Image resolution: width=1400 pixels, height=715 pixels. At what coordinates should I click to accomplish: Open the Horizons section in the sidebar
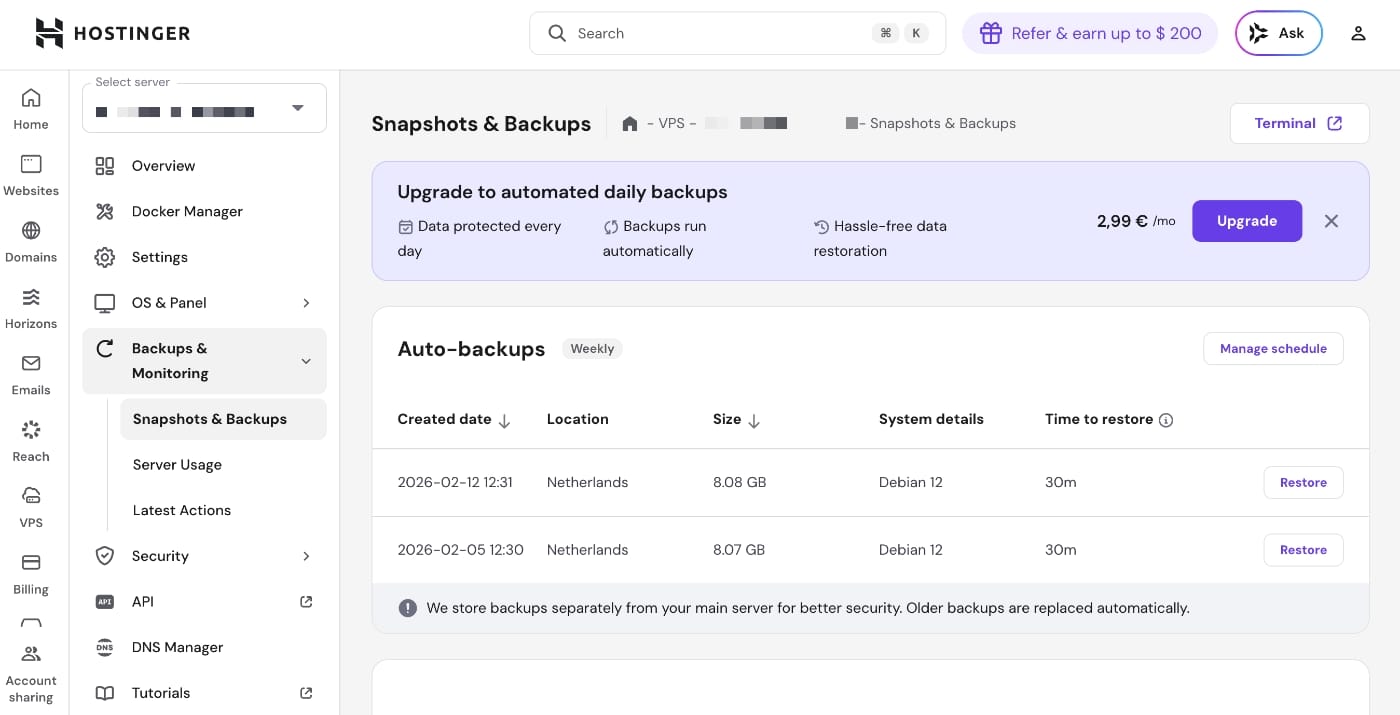pyautogui.click(x=30, y=306)
